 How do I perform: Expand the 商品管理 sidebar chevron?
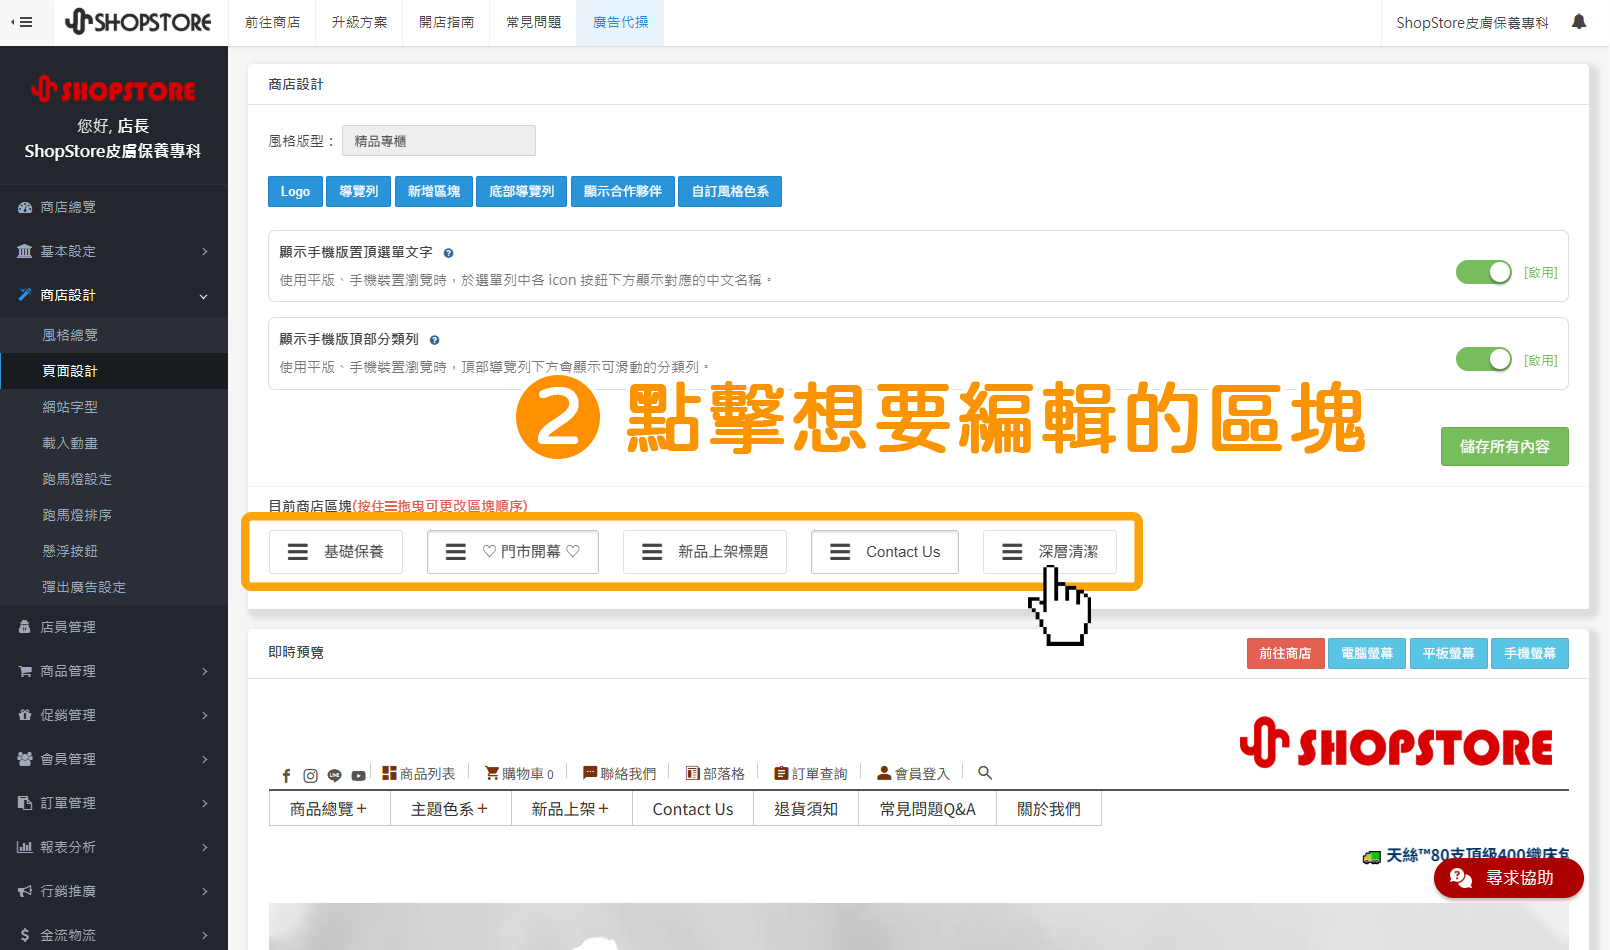(204, 671)
